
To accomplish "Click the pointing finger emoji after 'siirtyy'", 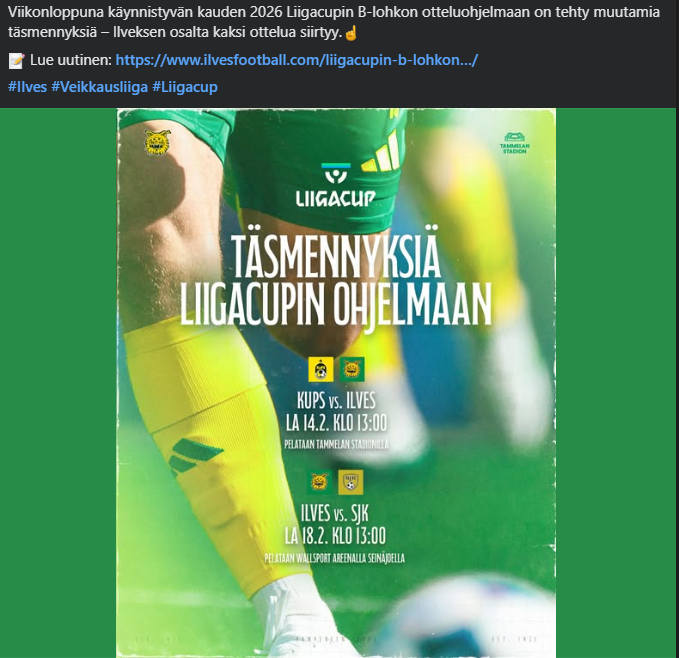I will coord(351,33).
